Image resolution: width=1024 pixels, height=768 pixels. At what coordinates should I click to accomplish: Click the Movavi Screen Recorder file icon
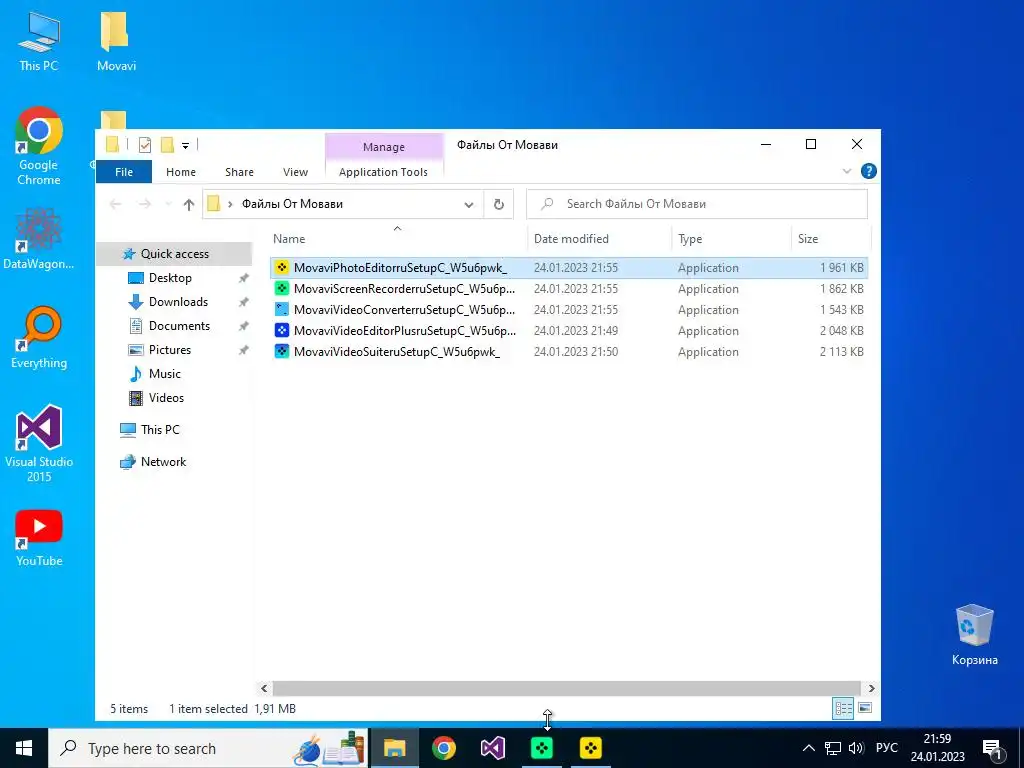click(x=281, y=288)
